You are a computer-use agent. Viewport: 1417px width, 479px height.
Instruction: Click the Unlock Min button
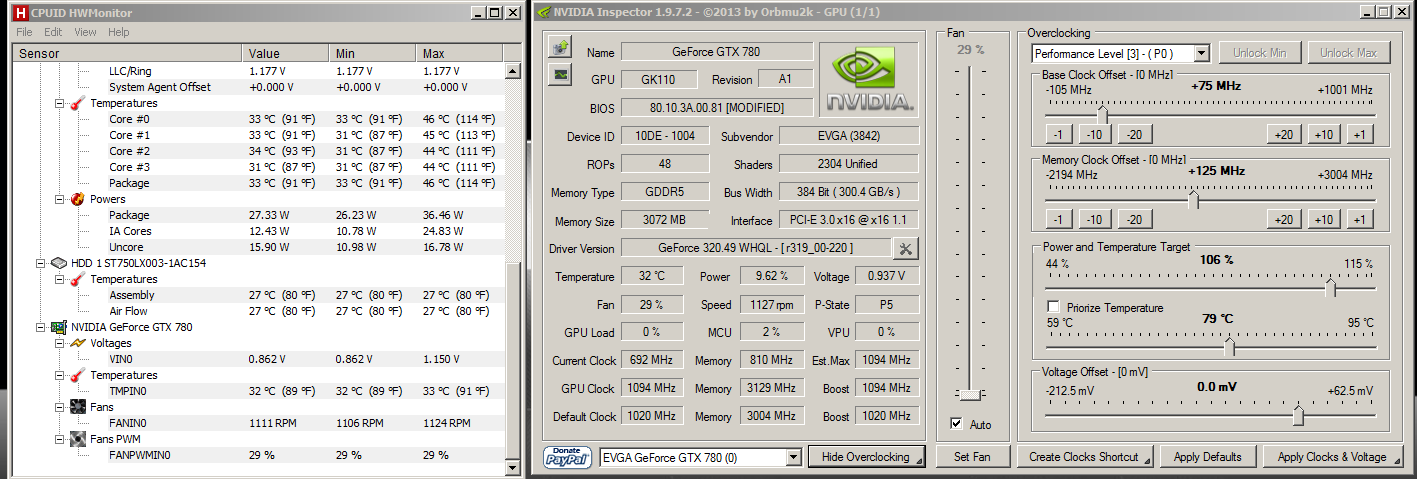pos(1259,53)
